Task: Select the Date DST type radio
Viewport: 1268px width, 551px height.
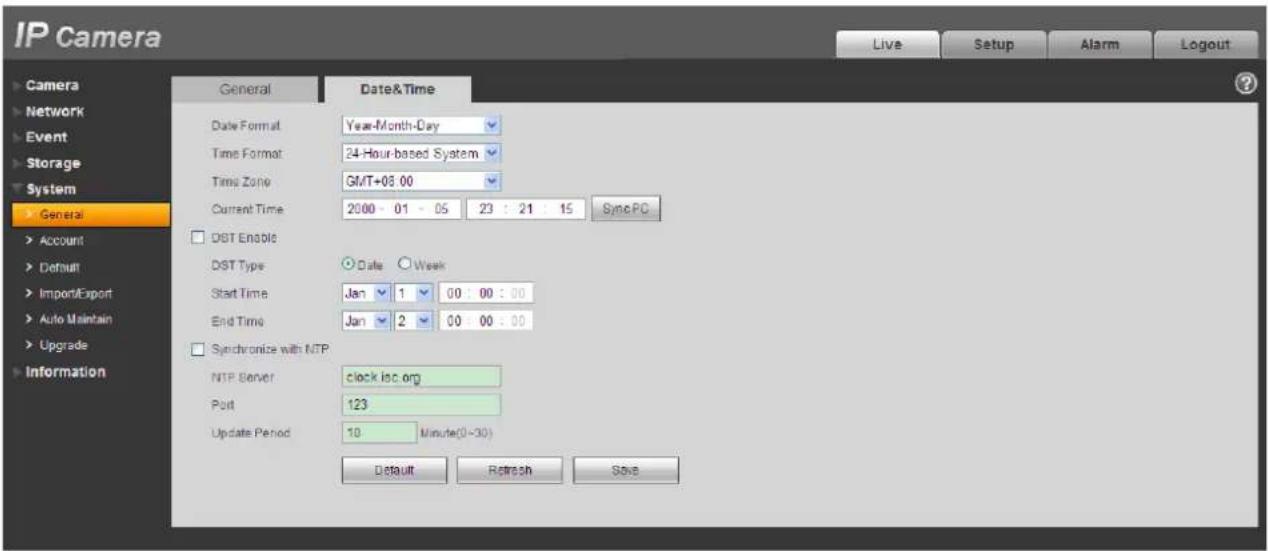Action: coord(350,264)
